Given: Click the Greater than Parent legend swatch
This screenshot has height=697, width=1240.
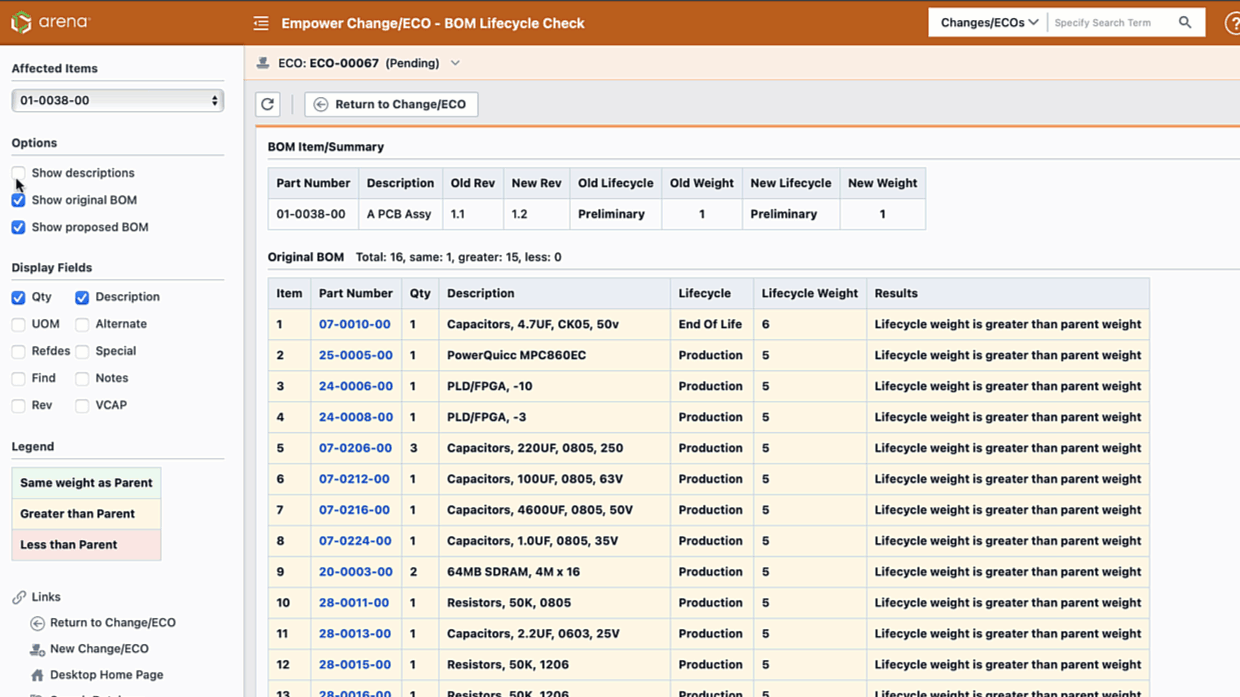Looking at the screenshot, I should click(x=86, y=514).
